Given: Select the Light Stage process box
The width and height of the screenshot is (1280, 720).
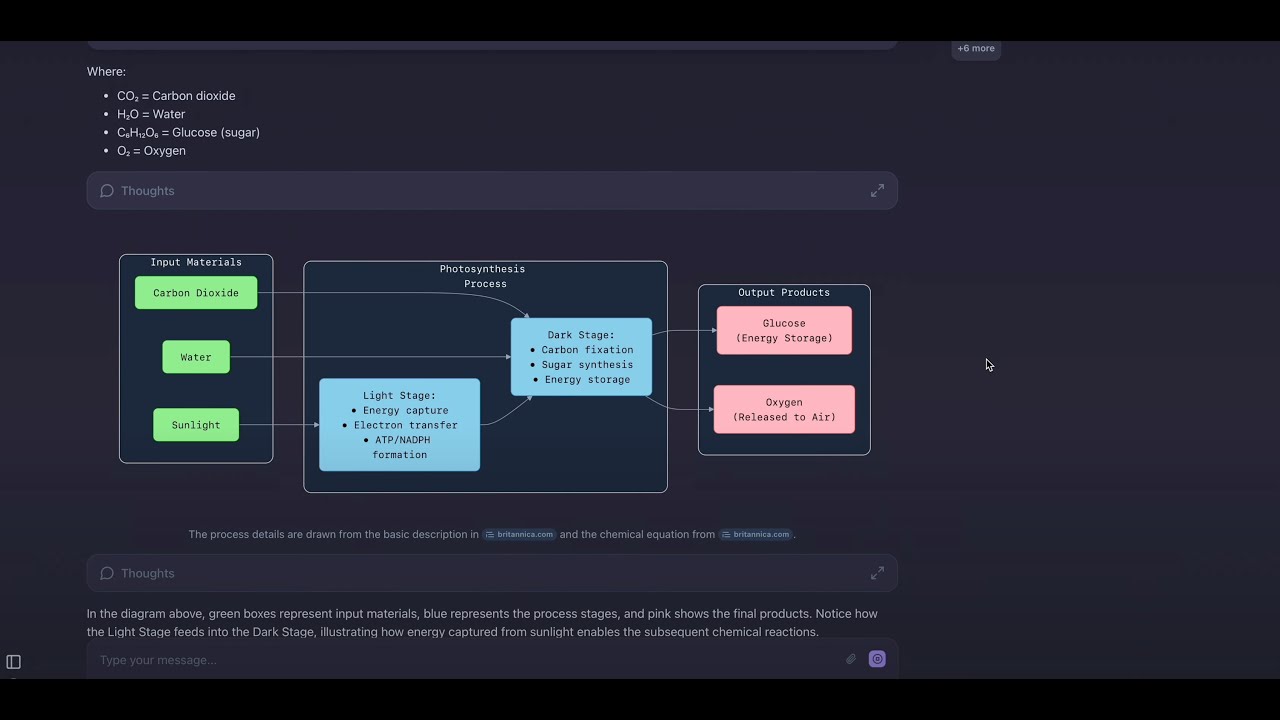Looking at the screenshot, I should pos(399,425).
